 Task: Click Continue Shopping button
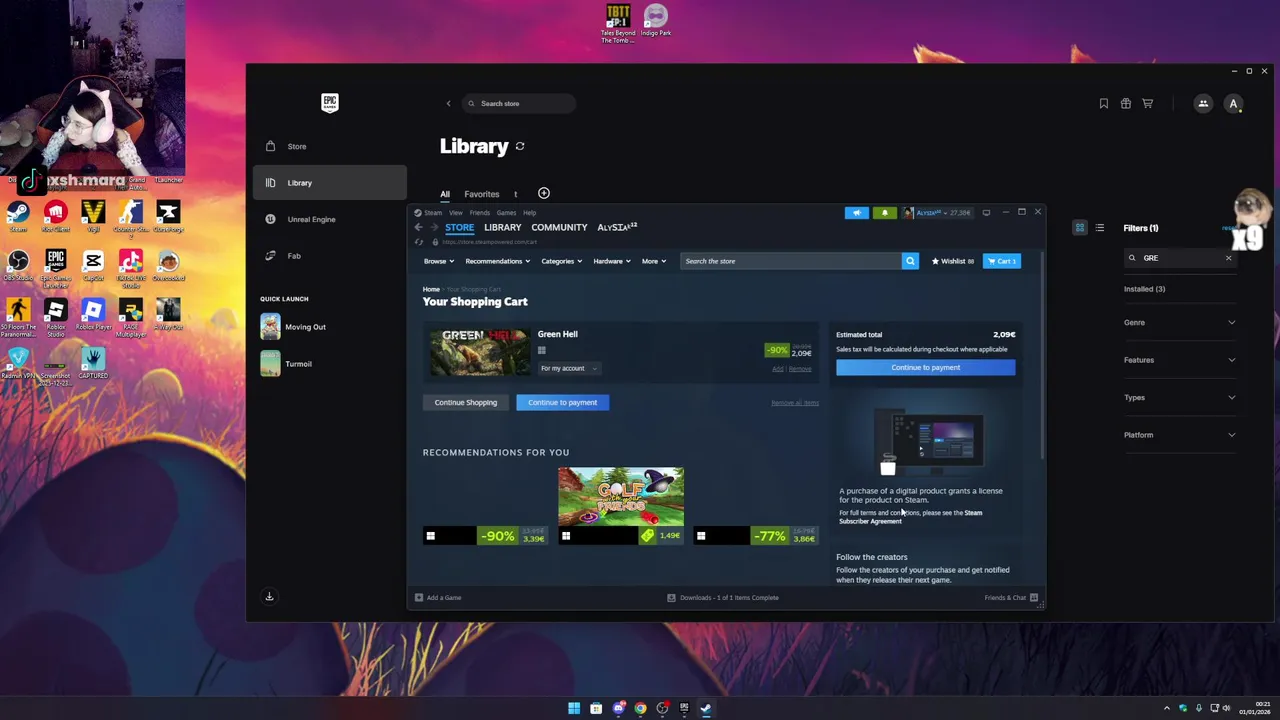click(x=465, y=402)
